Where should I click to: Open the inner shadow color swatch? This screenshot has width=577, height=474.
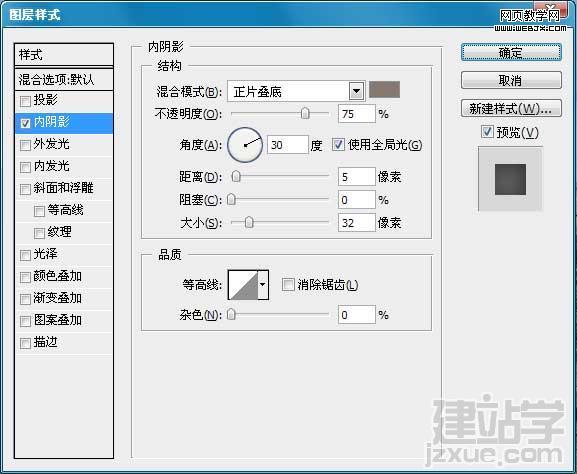click(384, 90)
